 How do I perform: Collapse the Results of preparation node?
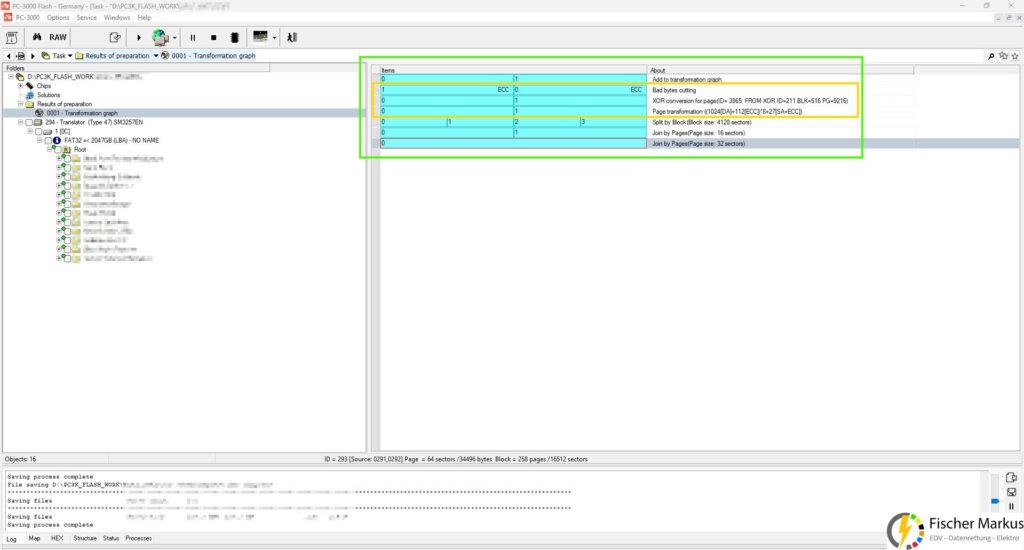tap(20, 104)
